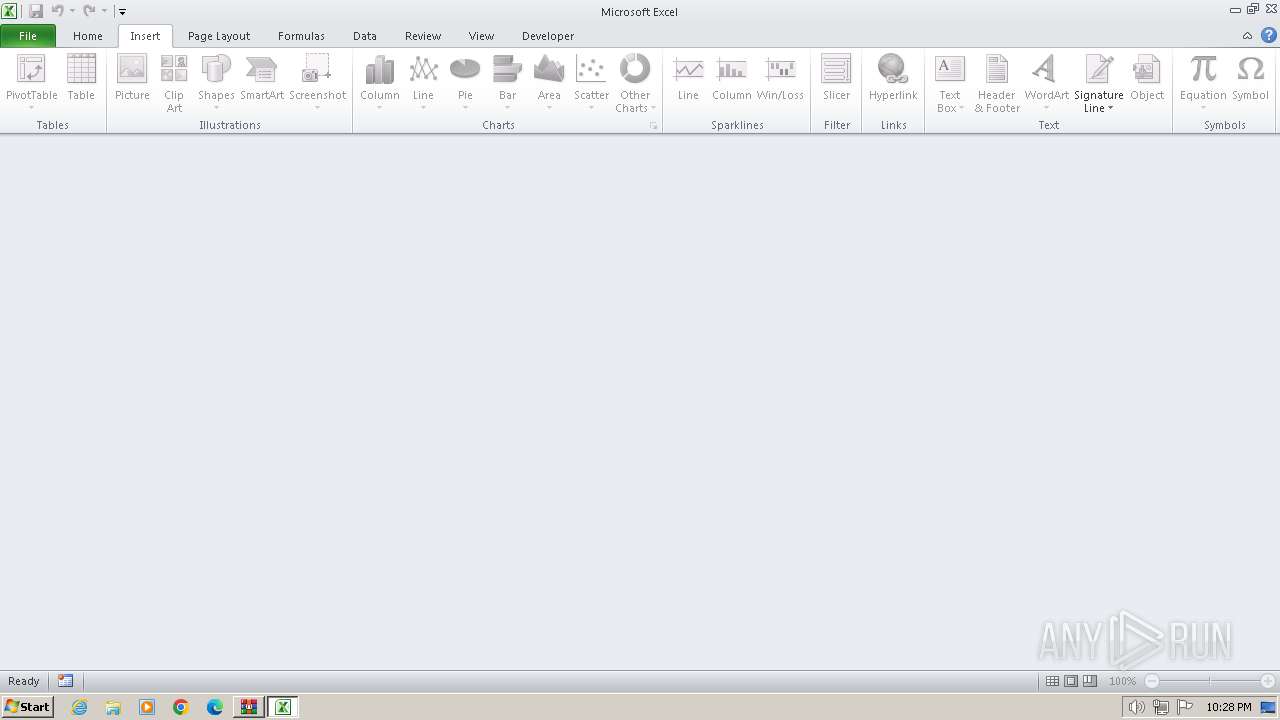Switch to the Formulas tab
1280x720 pixels.
[301, 36]
